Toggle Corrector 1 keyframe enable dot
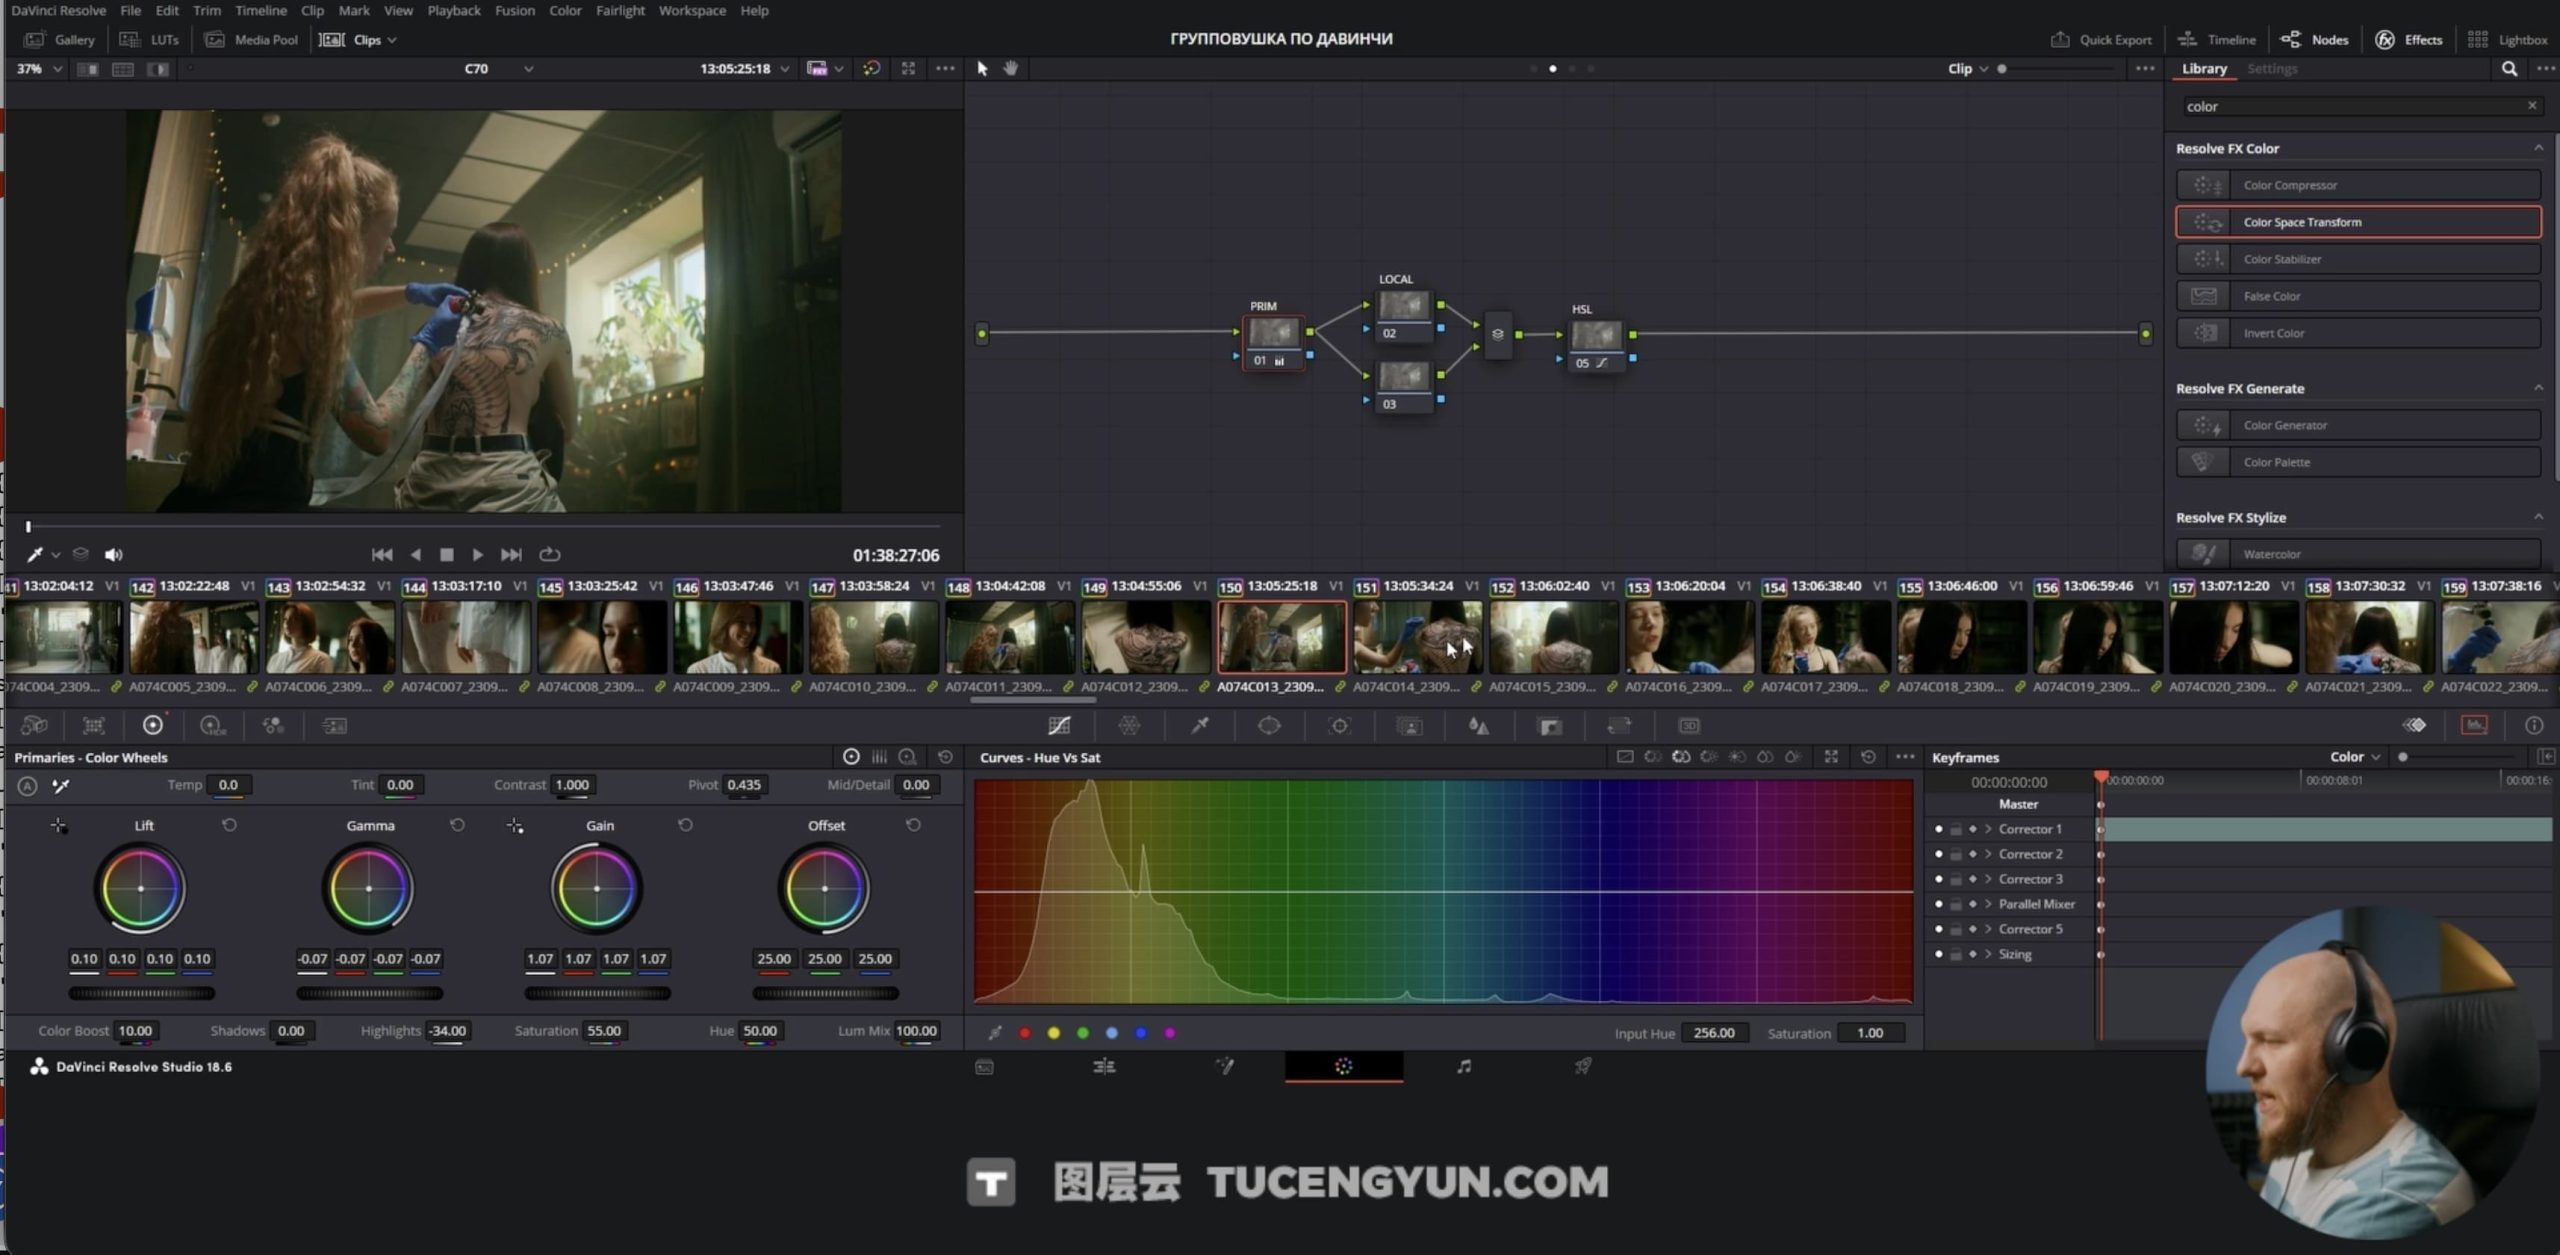 1938,829
